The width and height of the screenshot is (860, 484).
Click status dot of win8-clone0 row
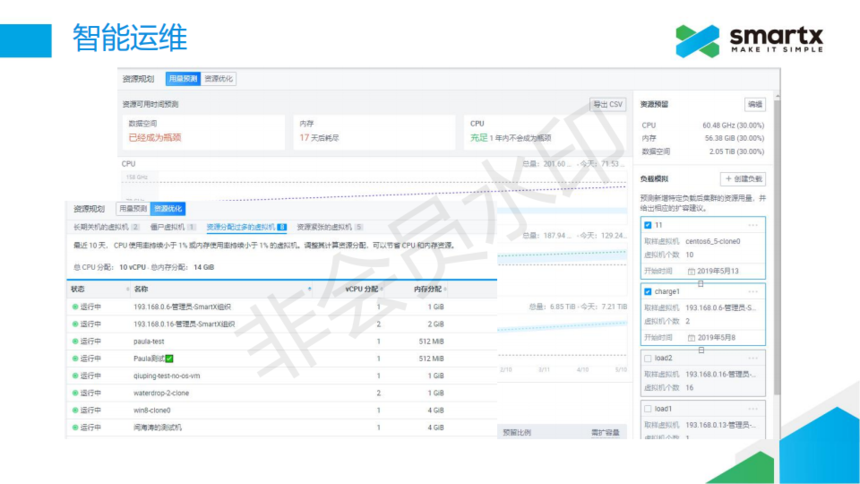point(75,410)
